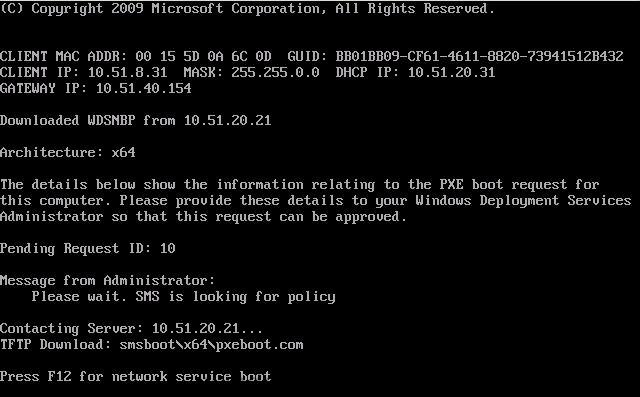Viewport: 640px width, 397px height.
Task: Click the Pending Request ID: 10 line
Action: (x=88, y=248)
